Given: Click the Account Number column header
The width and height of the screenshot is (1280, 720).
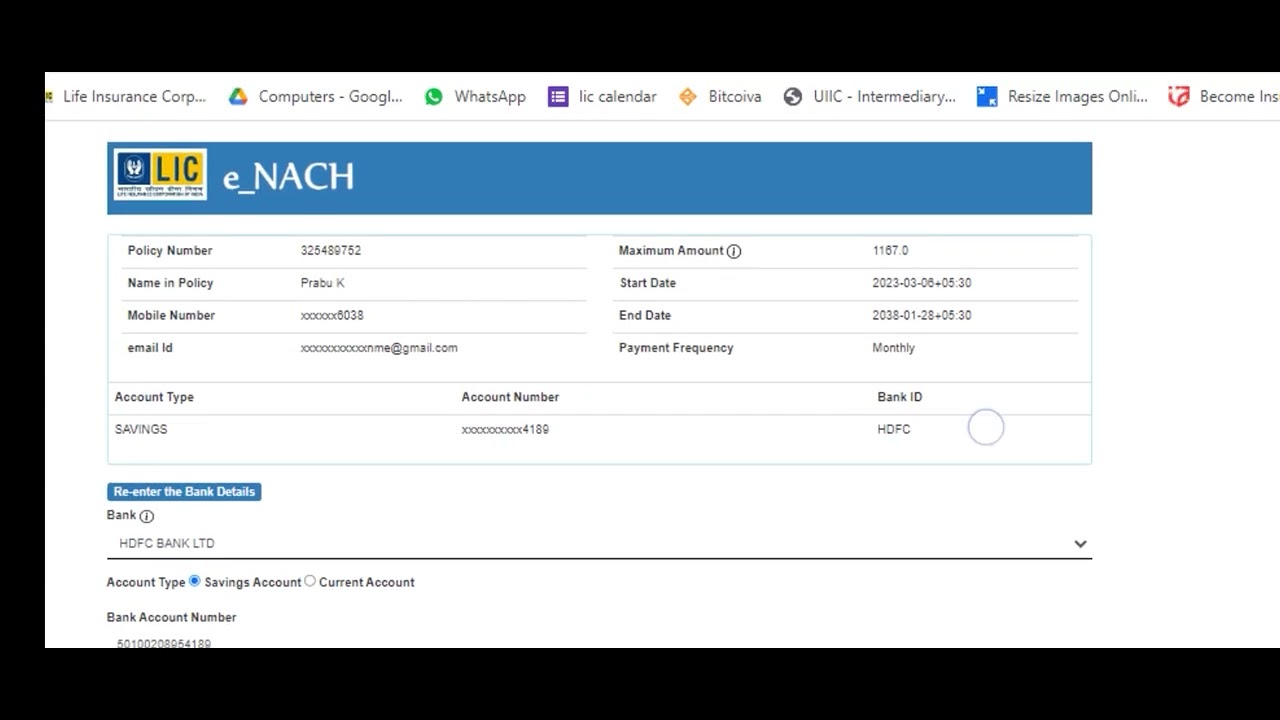Looking at the screenshot, I should (510, 397).
